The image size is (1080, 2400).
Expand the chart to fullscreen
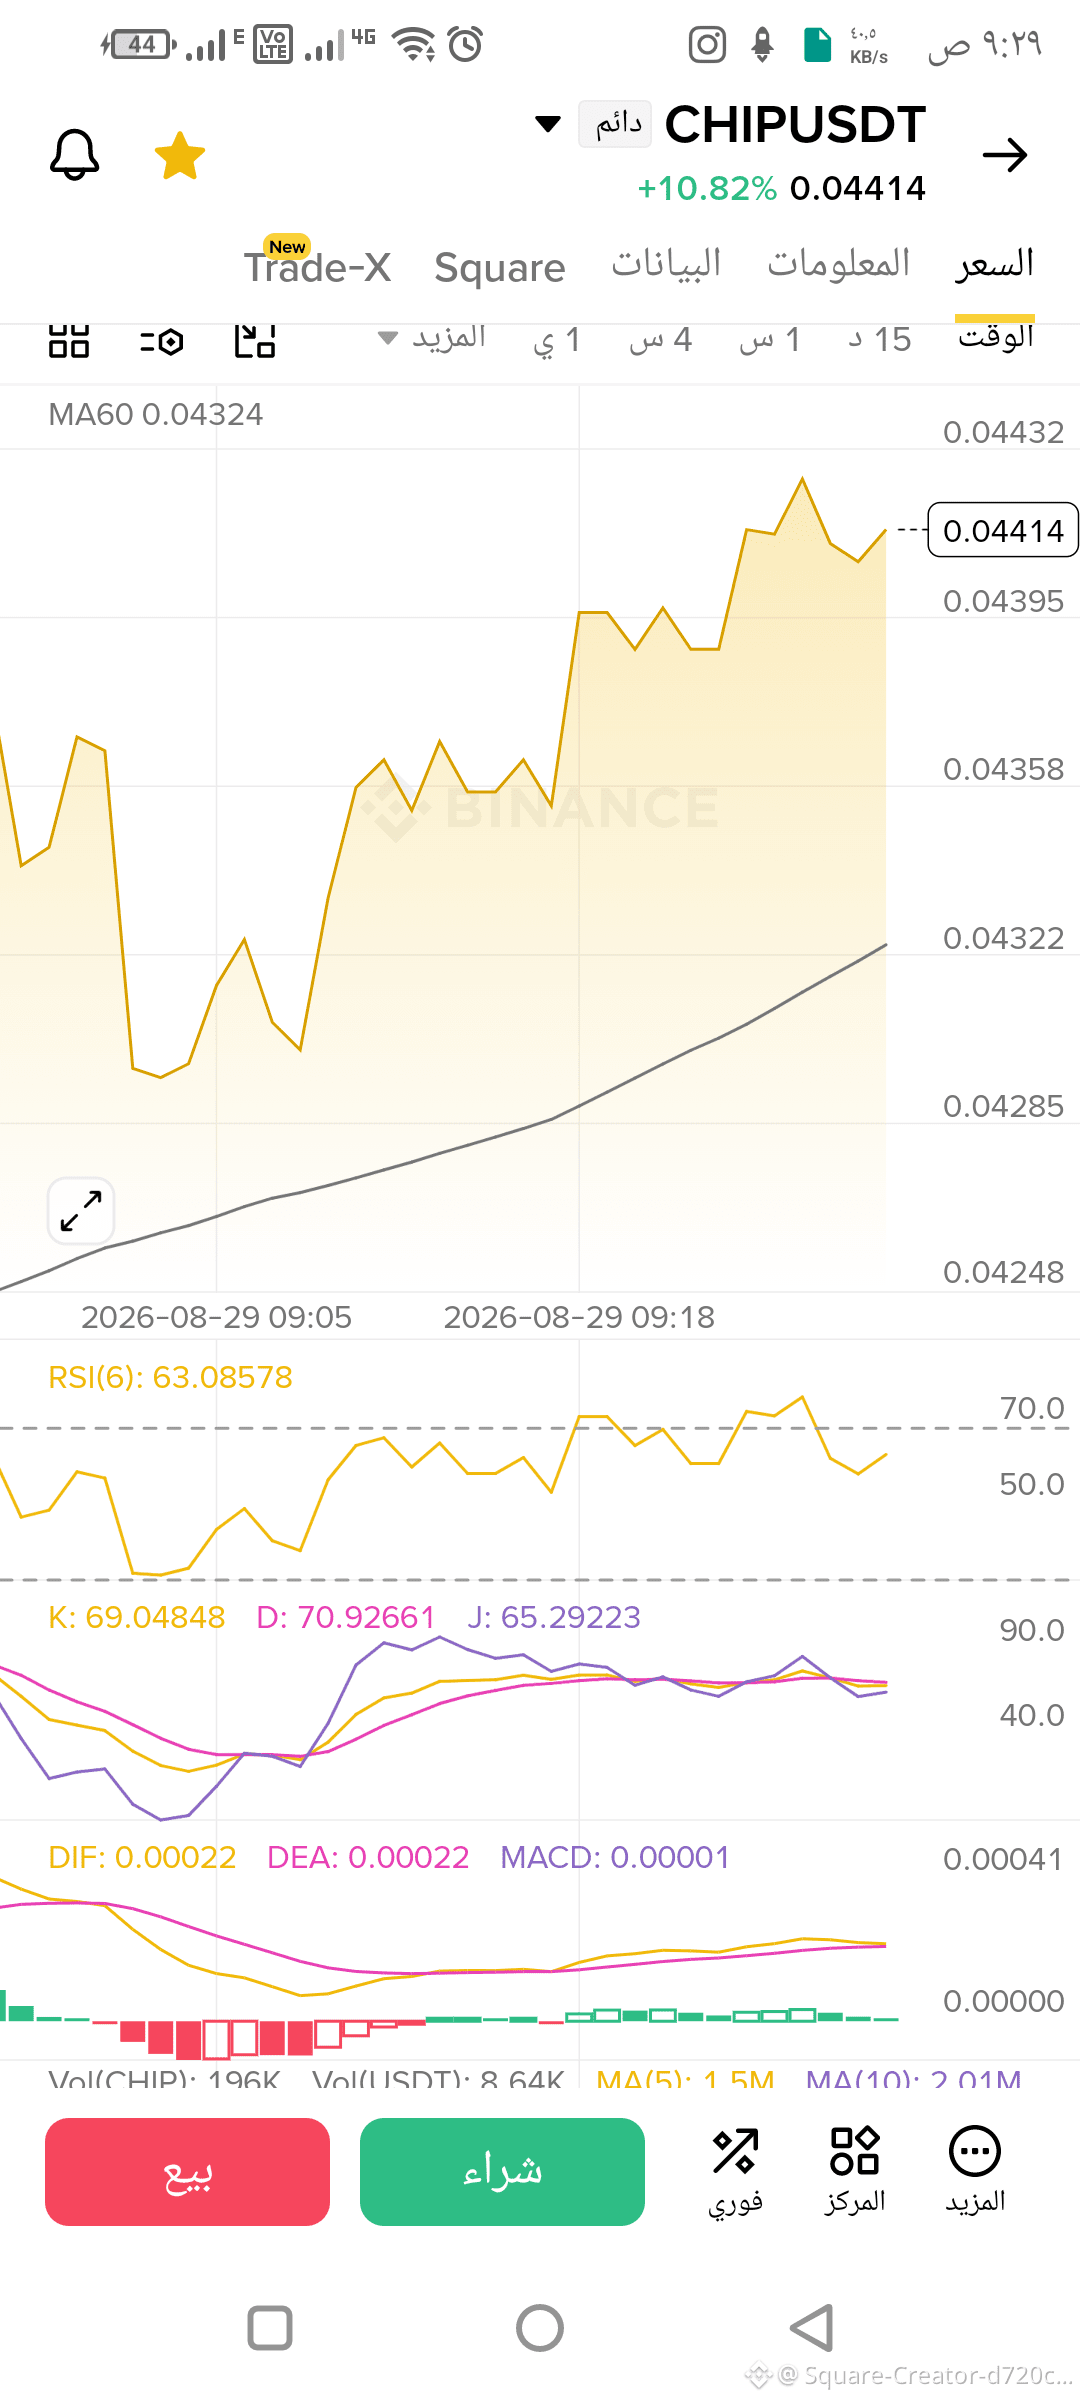coord(81,1211)
